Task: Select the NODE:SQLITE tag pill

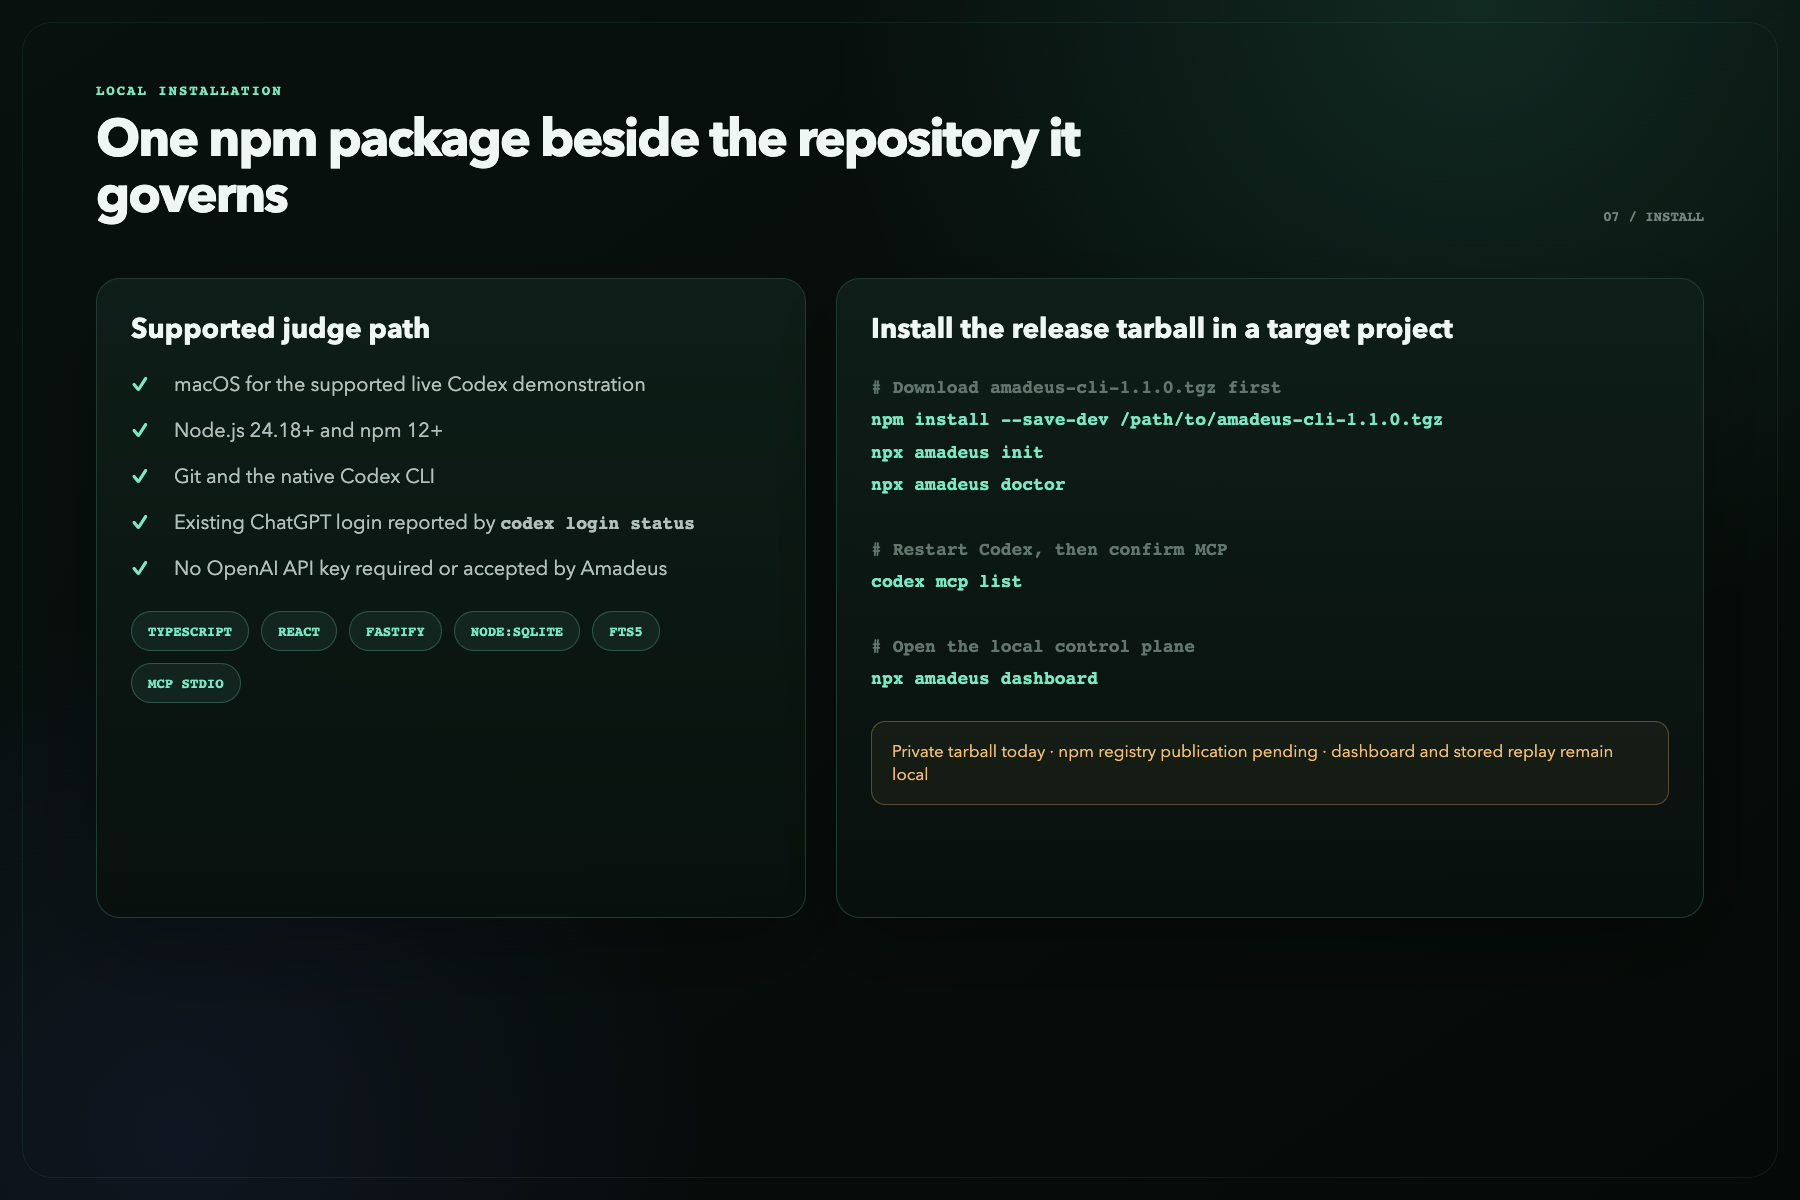Action: click(517, 631)
